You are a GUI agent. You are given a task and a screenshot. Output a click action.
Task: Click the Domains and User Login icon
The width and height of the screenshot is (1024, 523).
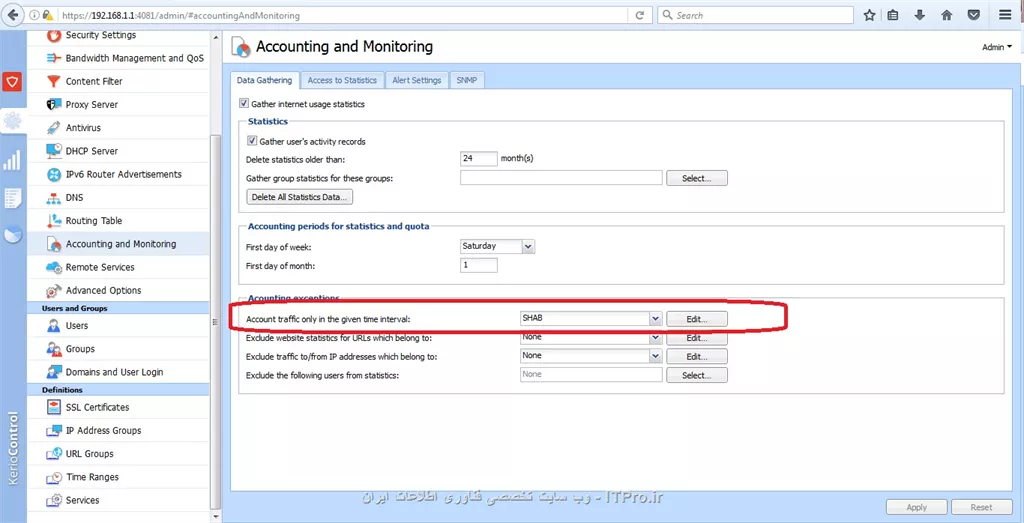coord(54,372)
